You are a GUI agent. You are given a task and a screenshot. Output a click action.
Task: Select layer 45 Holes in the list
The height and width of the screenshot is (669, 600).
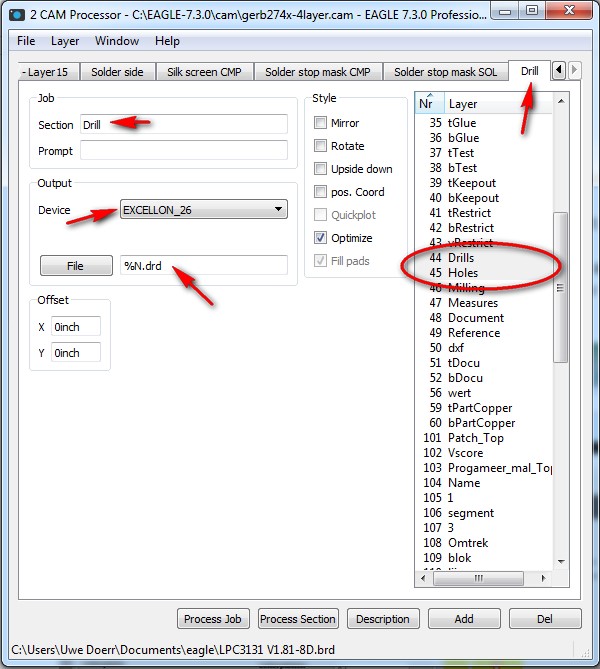point(462,273)
